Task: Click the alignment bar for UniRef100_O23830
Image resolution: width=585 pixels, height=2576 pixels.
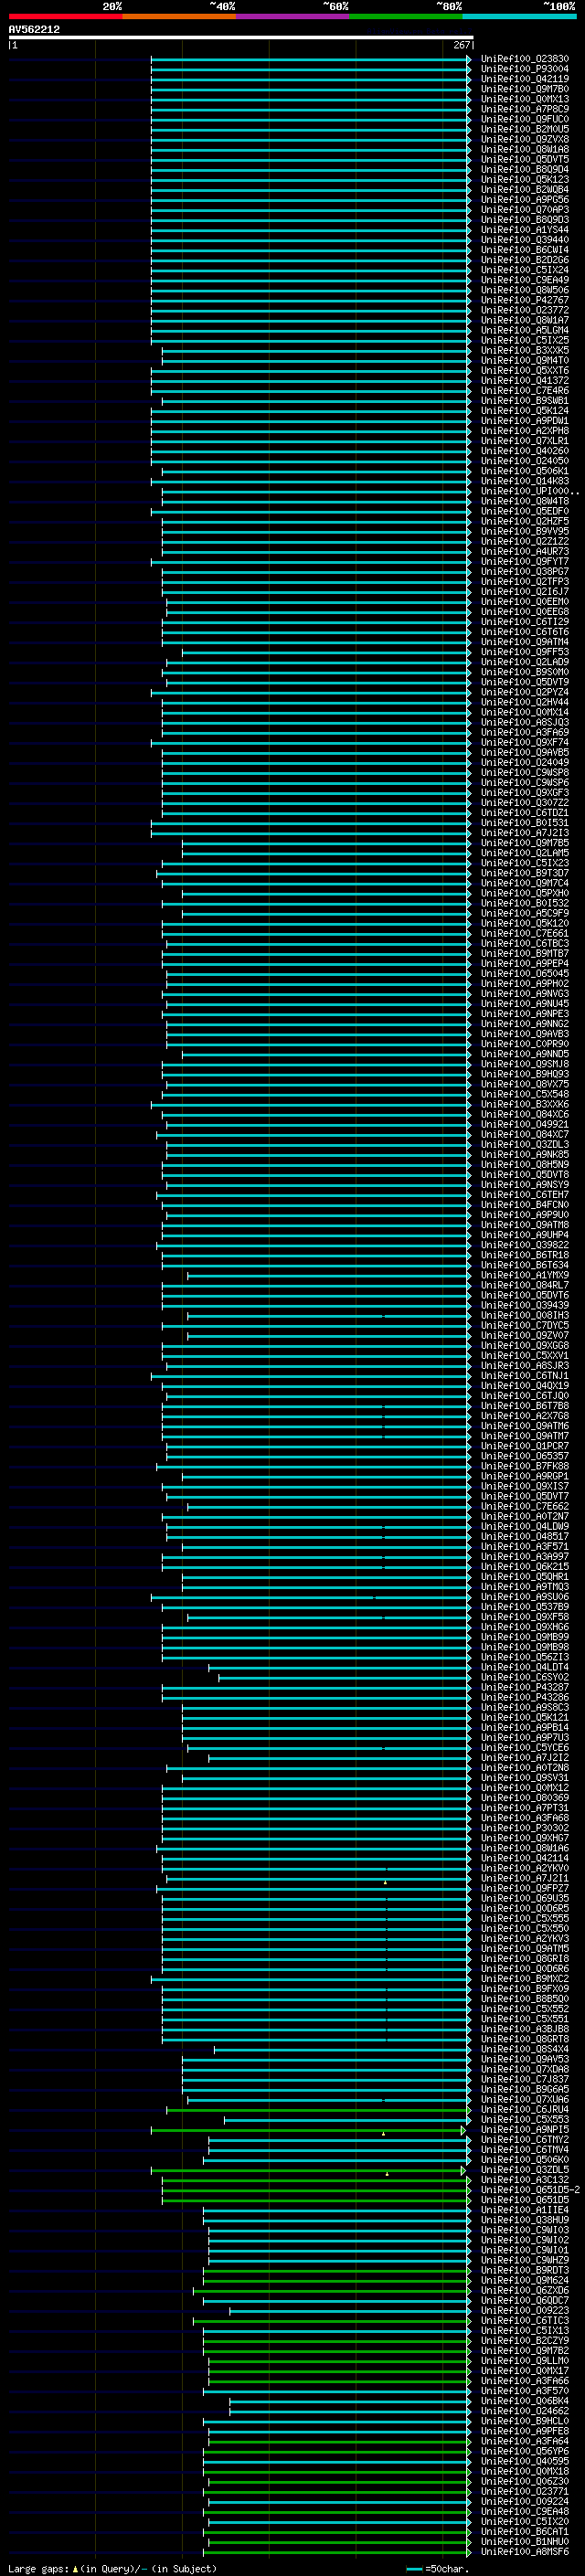Action: coord(311,59)
